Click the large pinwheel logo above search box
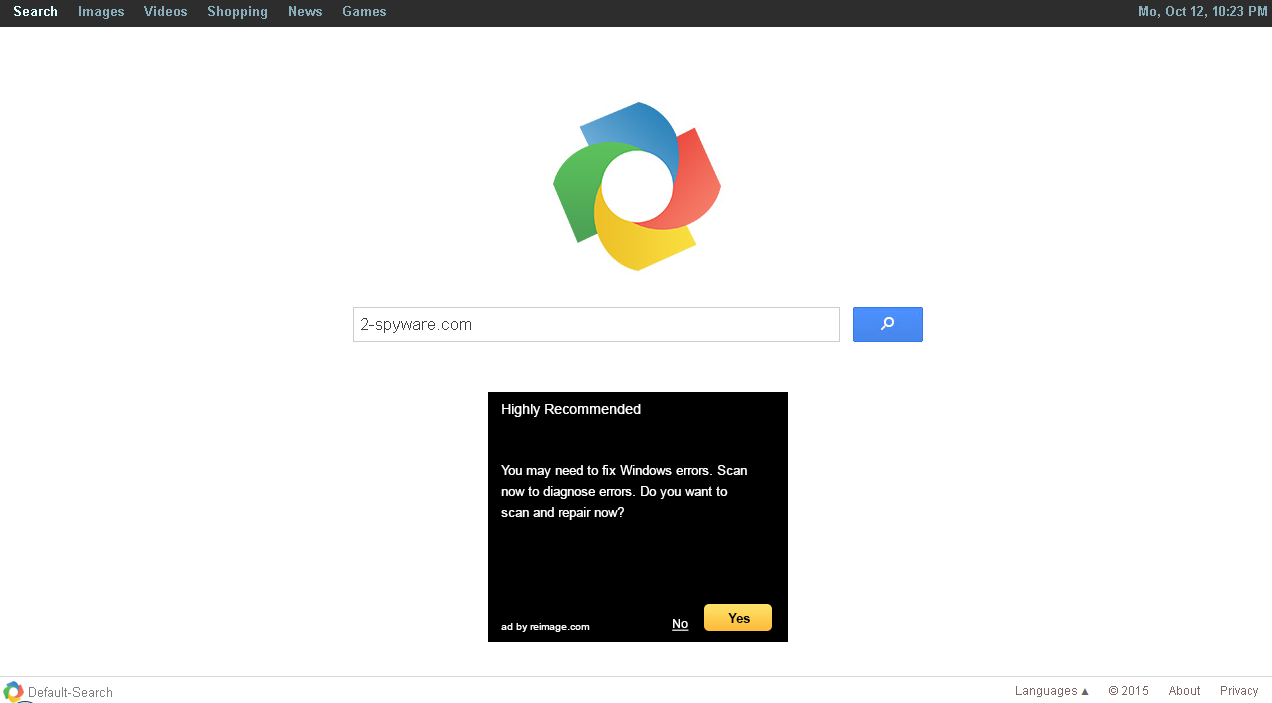This screenshot has height=703, width=1272. [x=637, y=186]
